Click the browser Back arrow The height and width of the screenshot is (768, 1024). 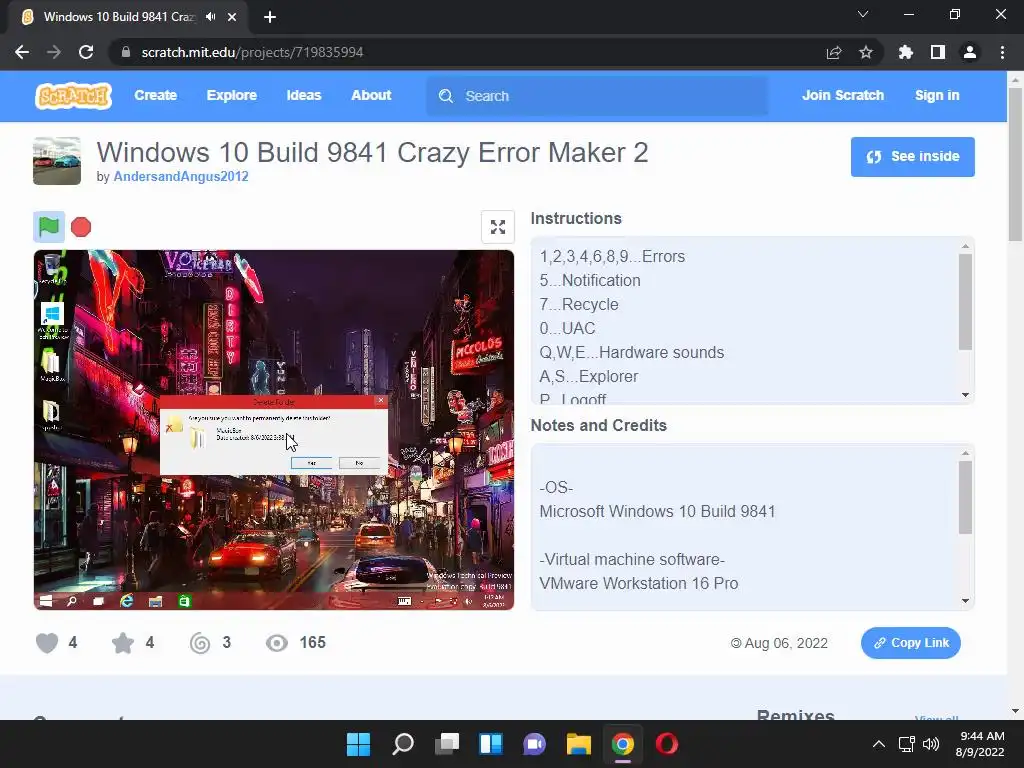(x=22, y=52)
